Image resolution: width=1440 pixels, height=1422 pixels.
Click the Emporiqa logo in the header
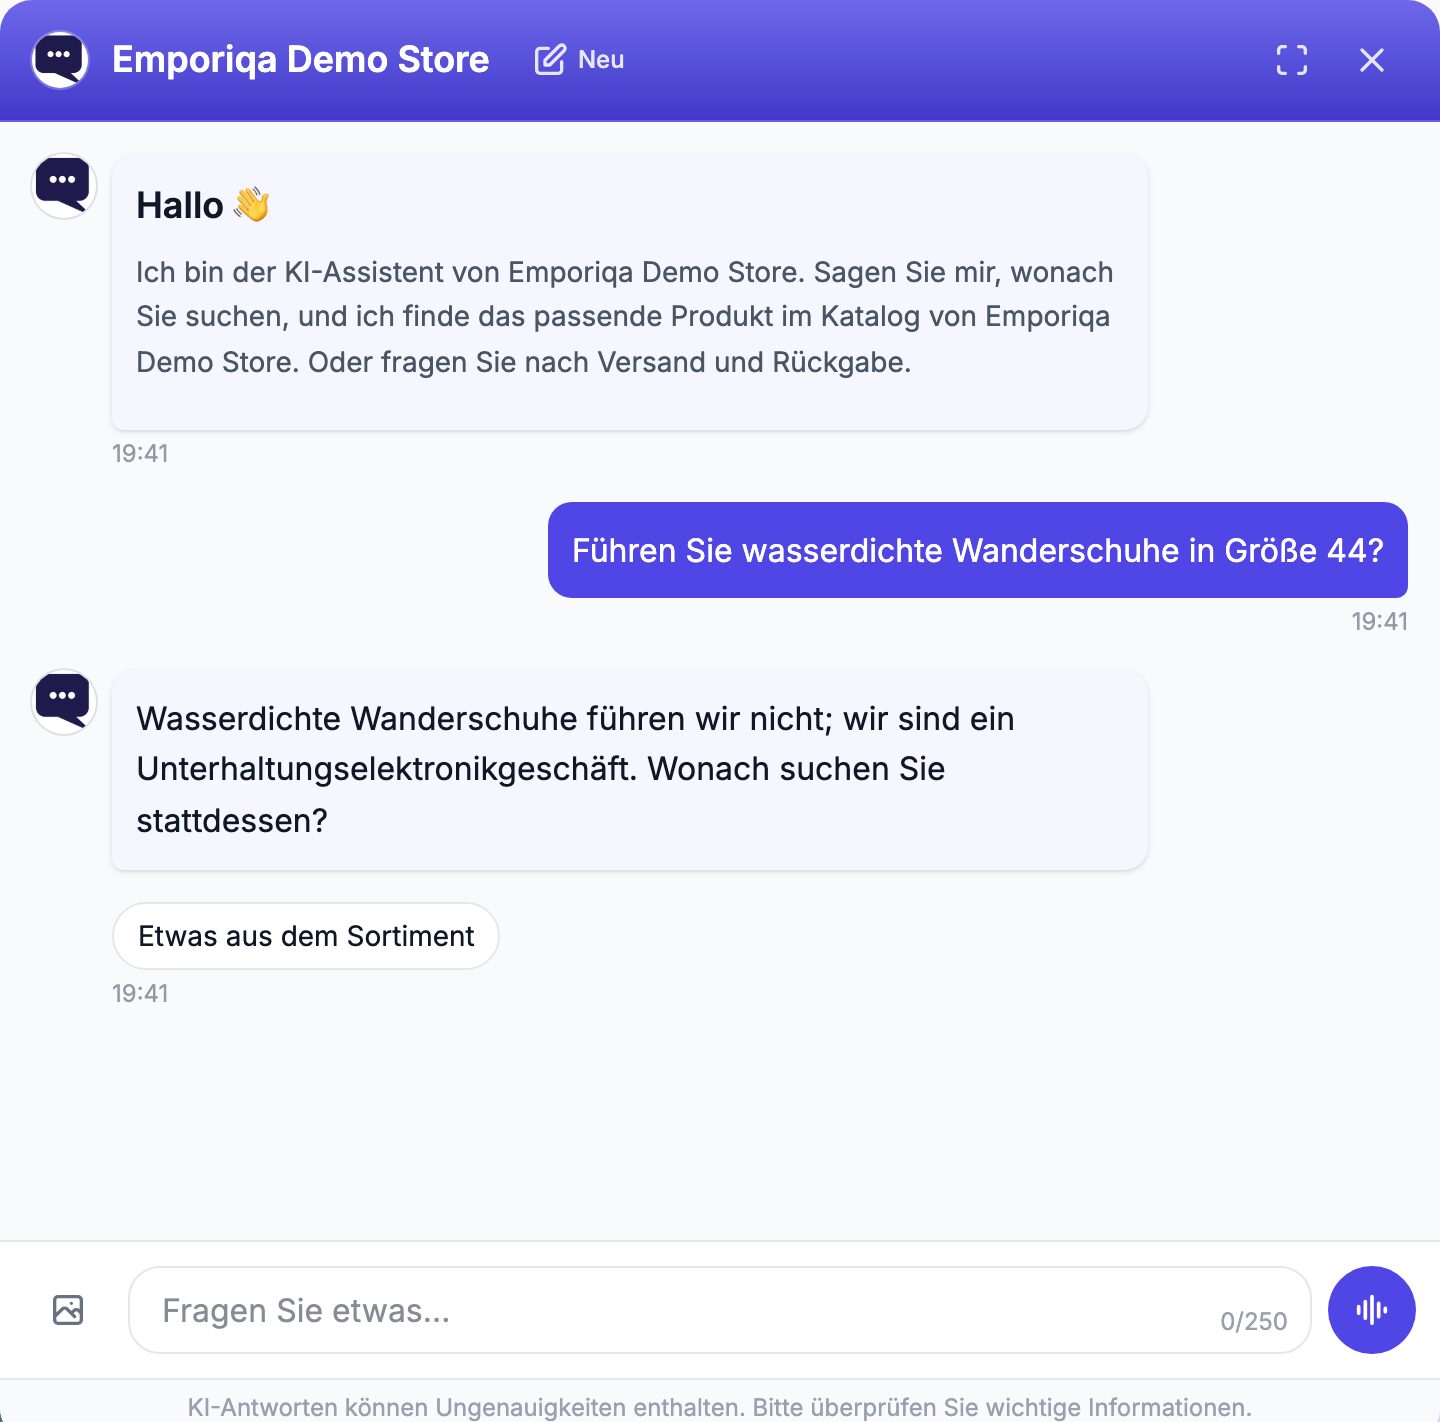tap(60, 60)
